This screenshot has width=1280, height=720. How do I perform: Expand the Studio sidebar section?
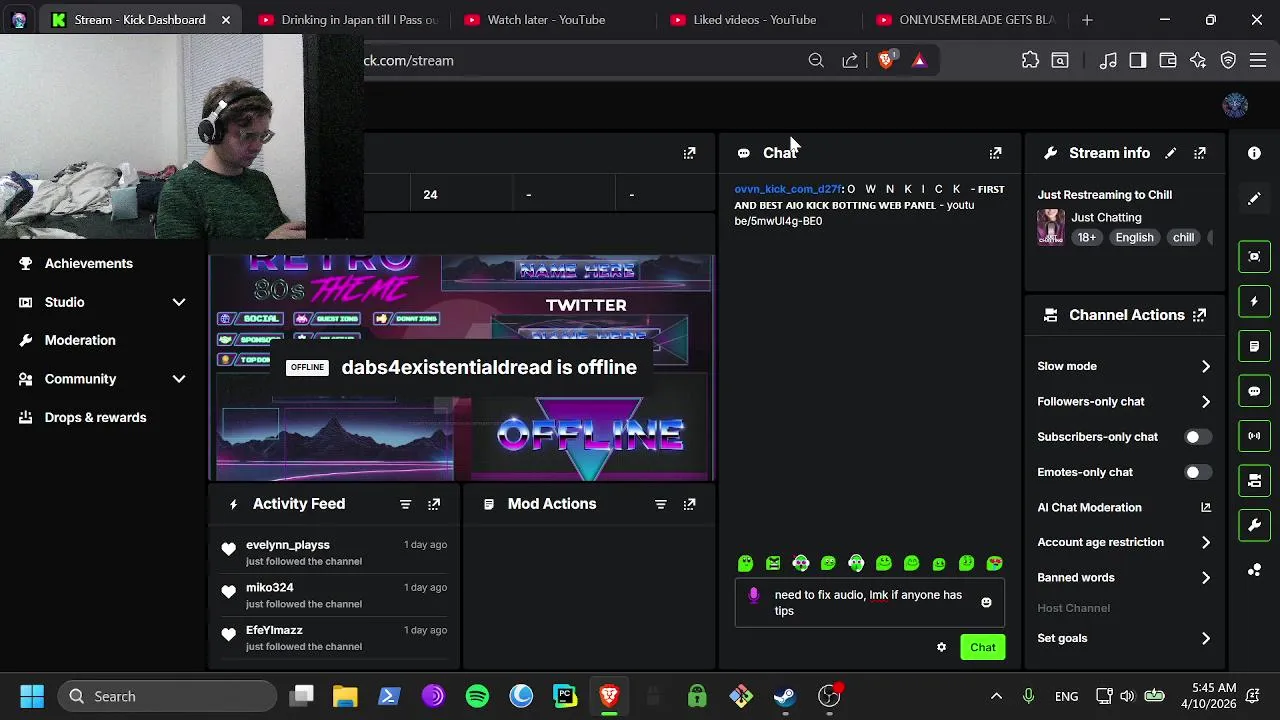point(179,302)
